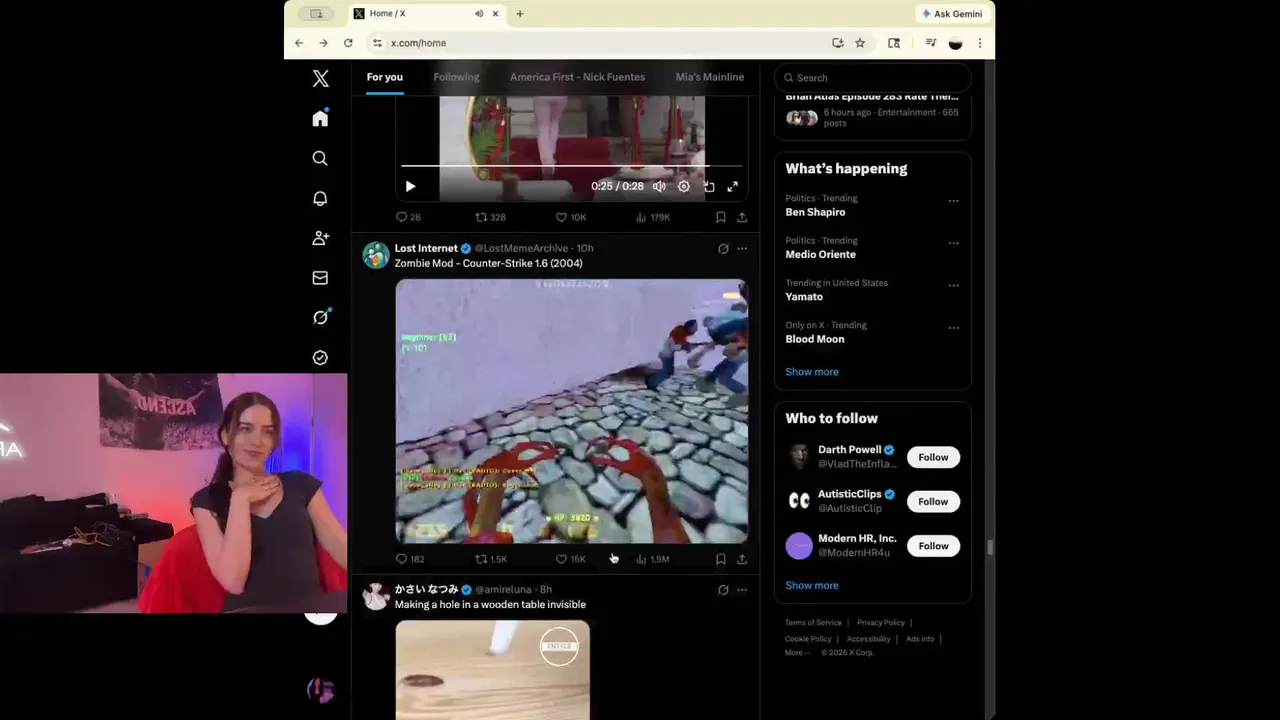This screenshot has height=720, width=1280.
Task: Follow Darth Powell
Action: point(933,457)
